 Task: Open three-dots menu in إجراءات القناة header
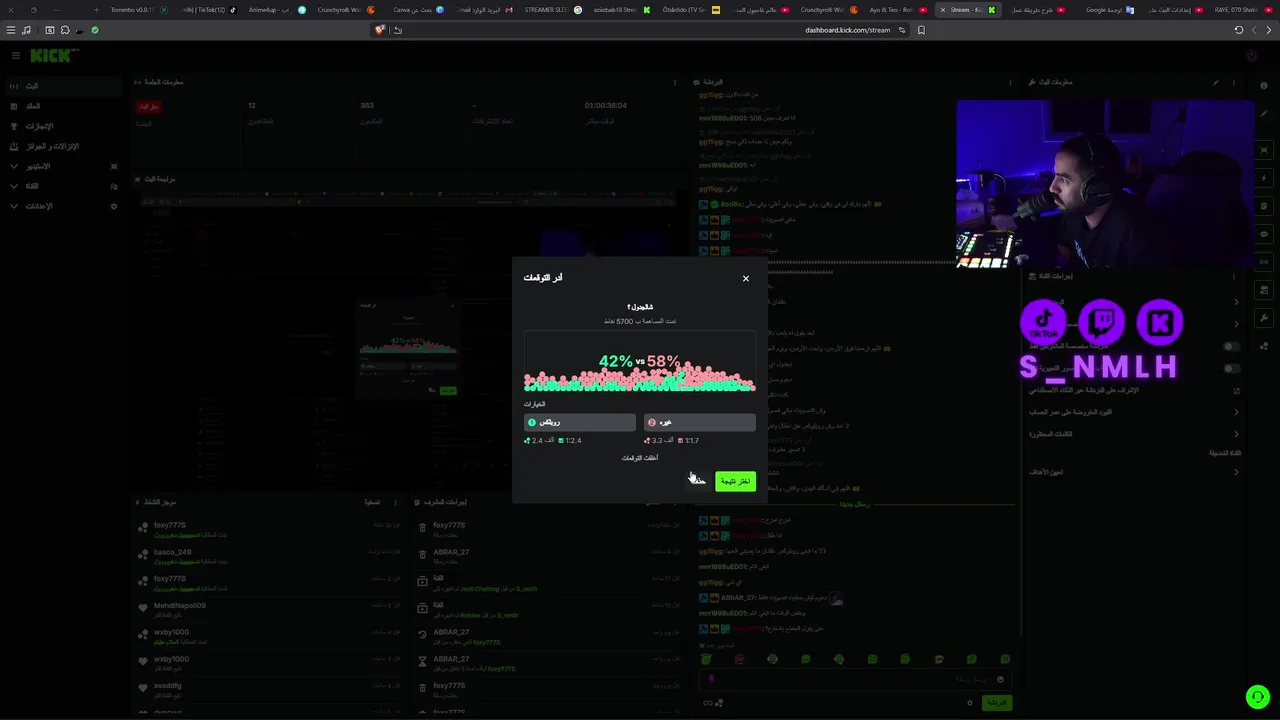(x=1234, y=276)
